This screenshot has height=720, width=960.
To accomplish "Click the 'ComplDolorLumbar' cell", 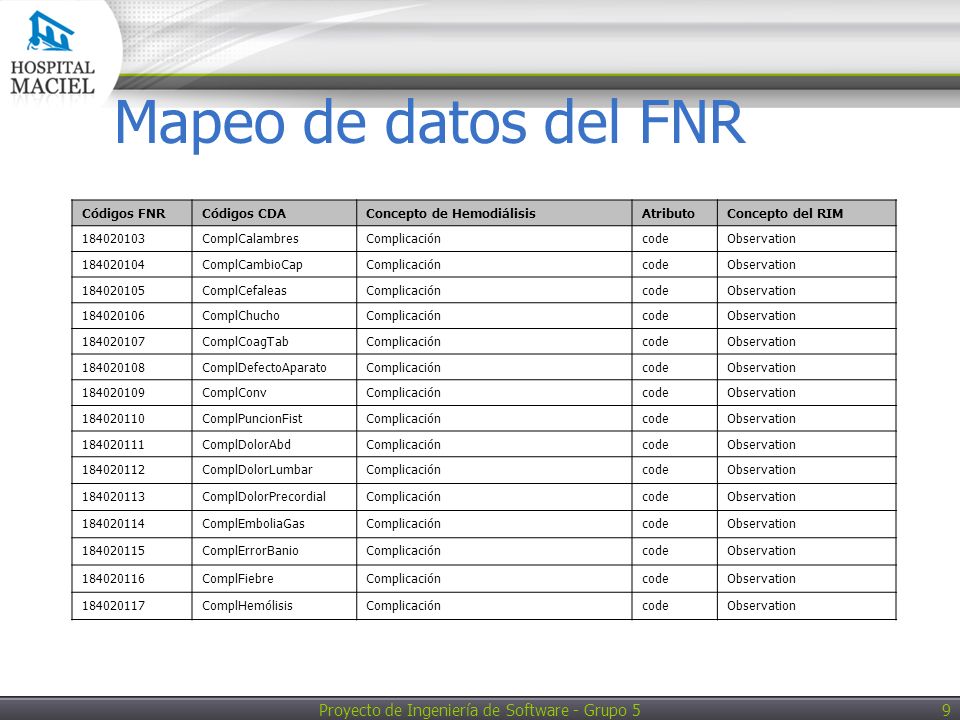I will pyautogui.click(x=274, y=470).
